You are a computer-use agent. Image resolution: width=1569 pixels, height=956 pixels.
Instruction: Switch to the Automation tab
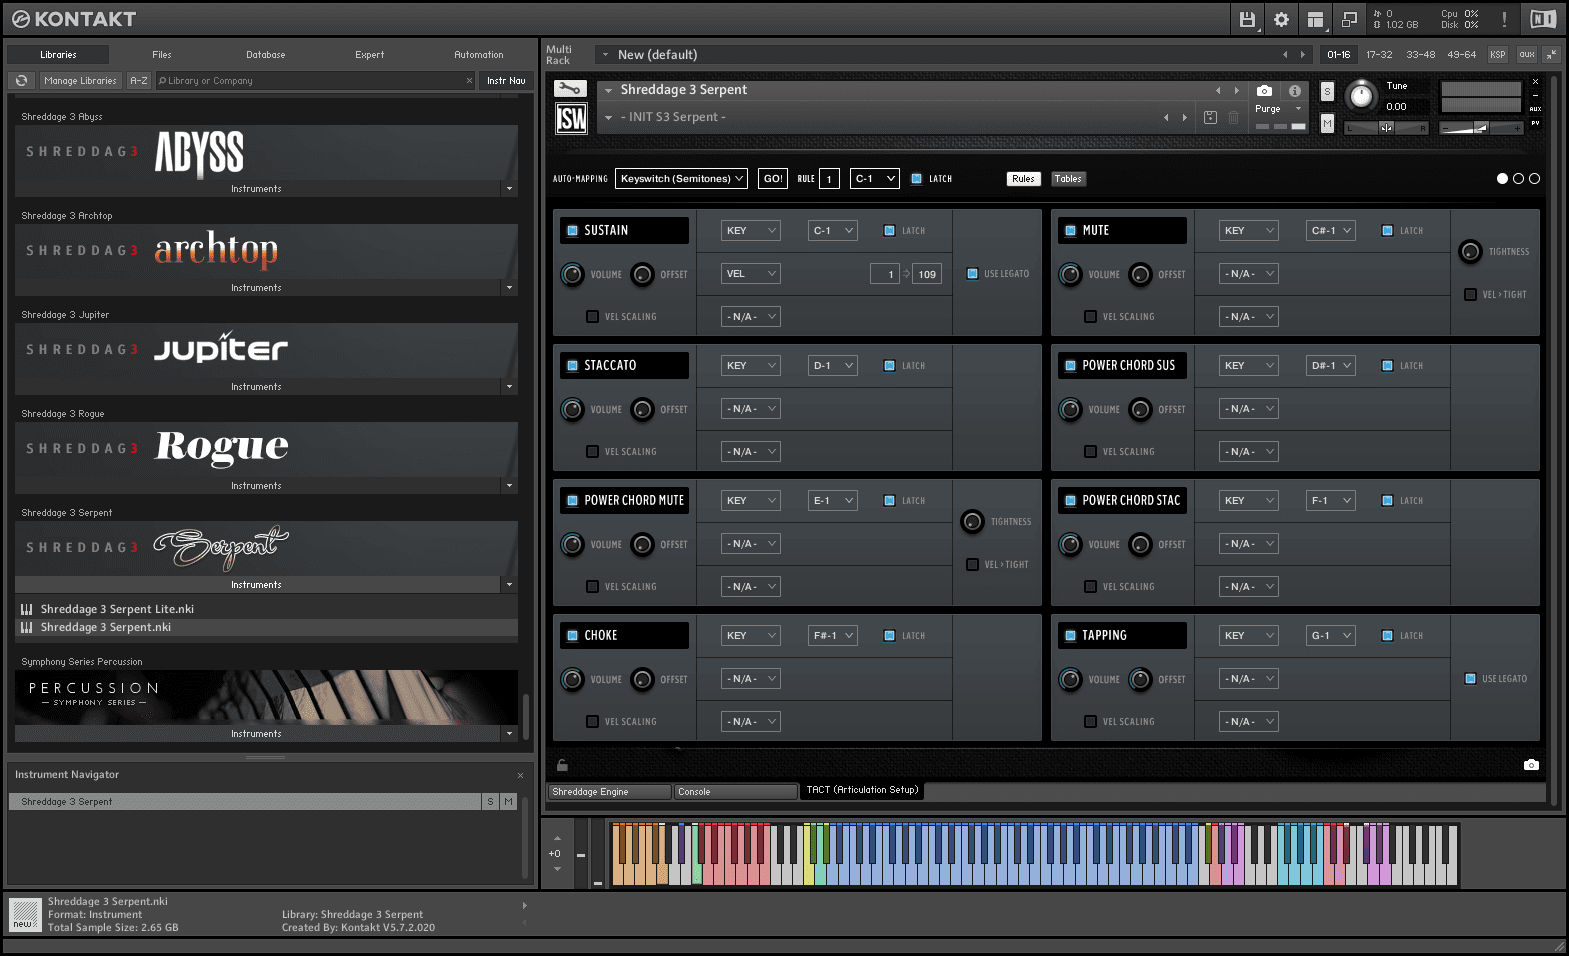tap(479, 55)
